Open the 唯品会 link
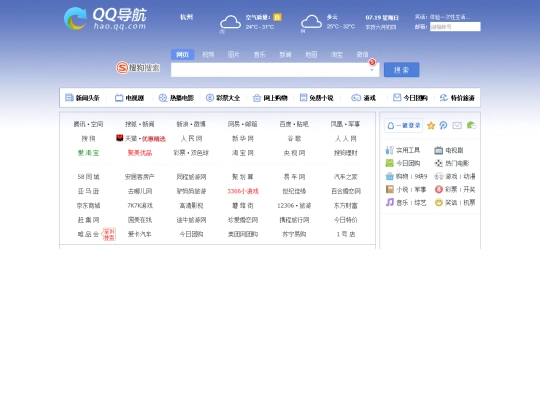 (x=88, y=234)
